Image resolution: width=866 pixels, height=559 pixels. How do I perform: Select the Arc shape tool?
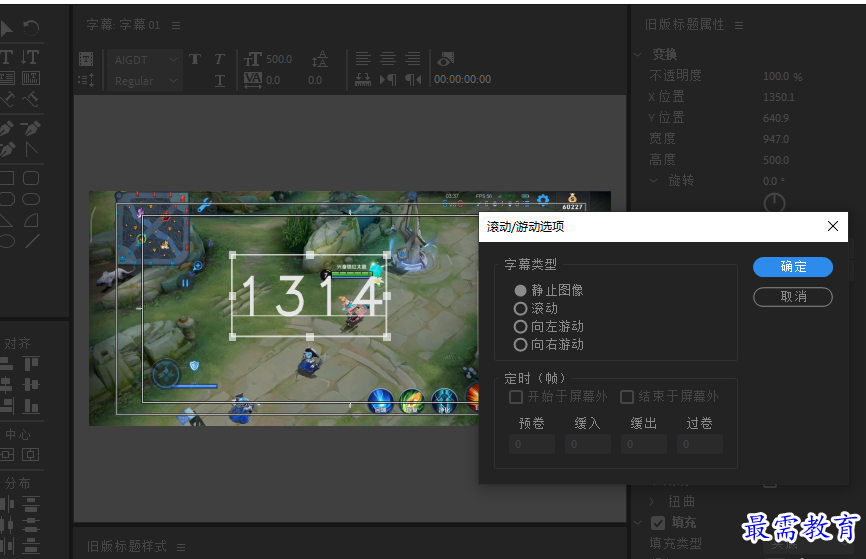[31, 220]
